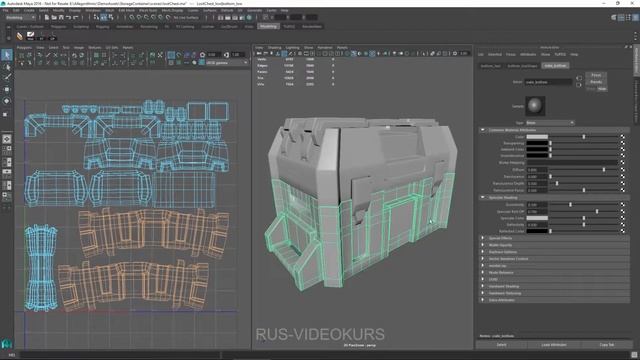Open the Edit Mesh menu
The height and width of the screenshot is (360, 640).
pyautogui.click(x=126, y=10)
